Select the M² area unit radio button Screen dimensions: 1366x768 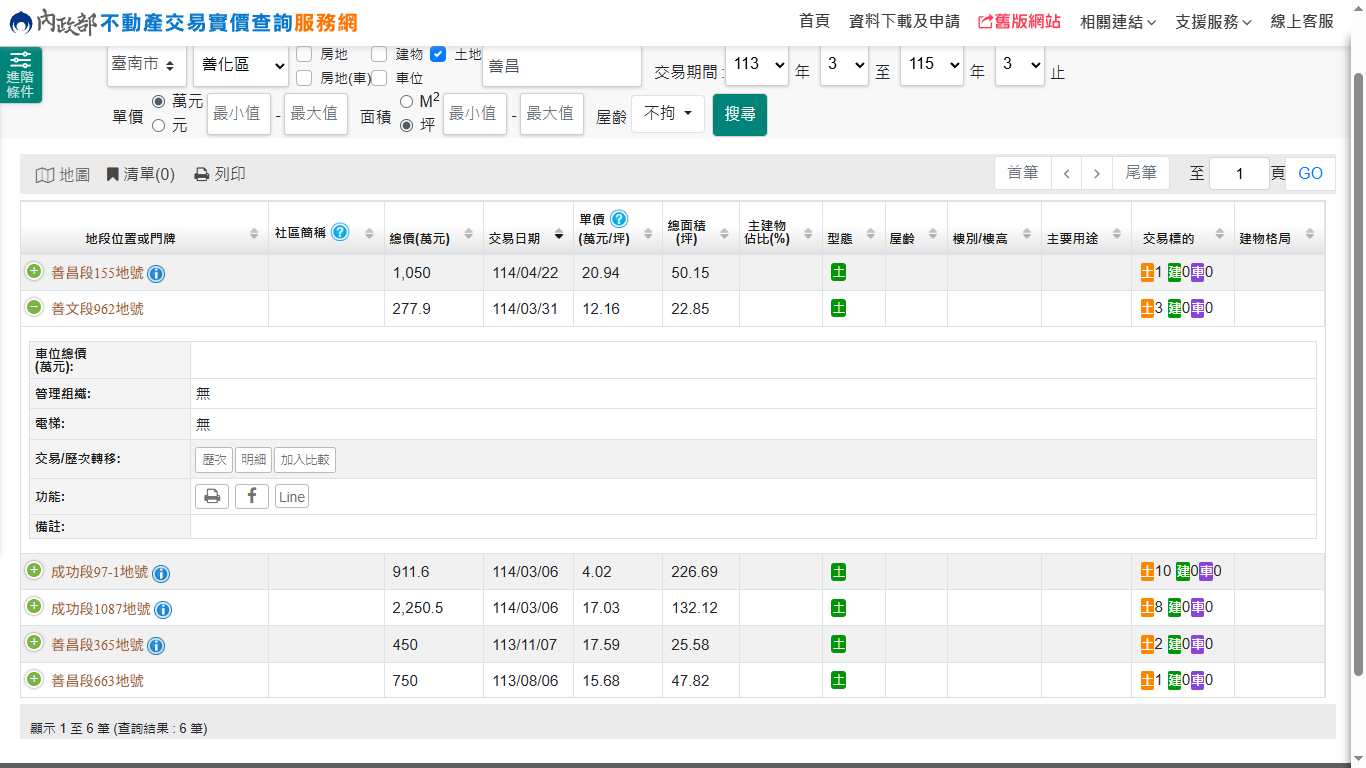(406, 101)
